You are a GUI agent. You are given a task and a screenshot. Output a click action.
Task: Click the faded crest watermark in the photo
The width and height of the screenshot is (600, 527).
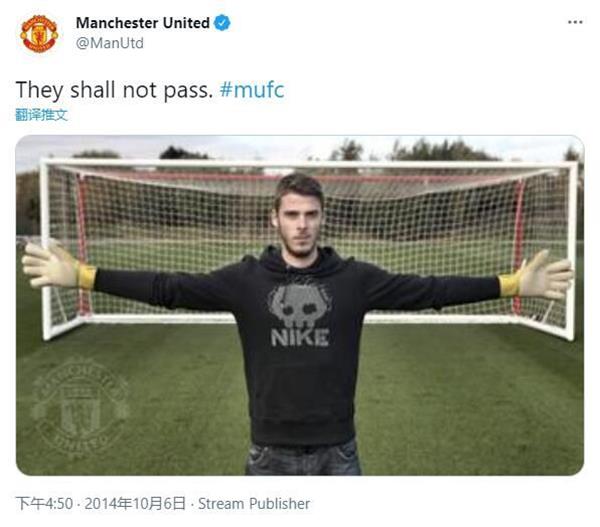click(80, 407)
